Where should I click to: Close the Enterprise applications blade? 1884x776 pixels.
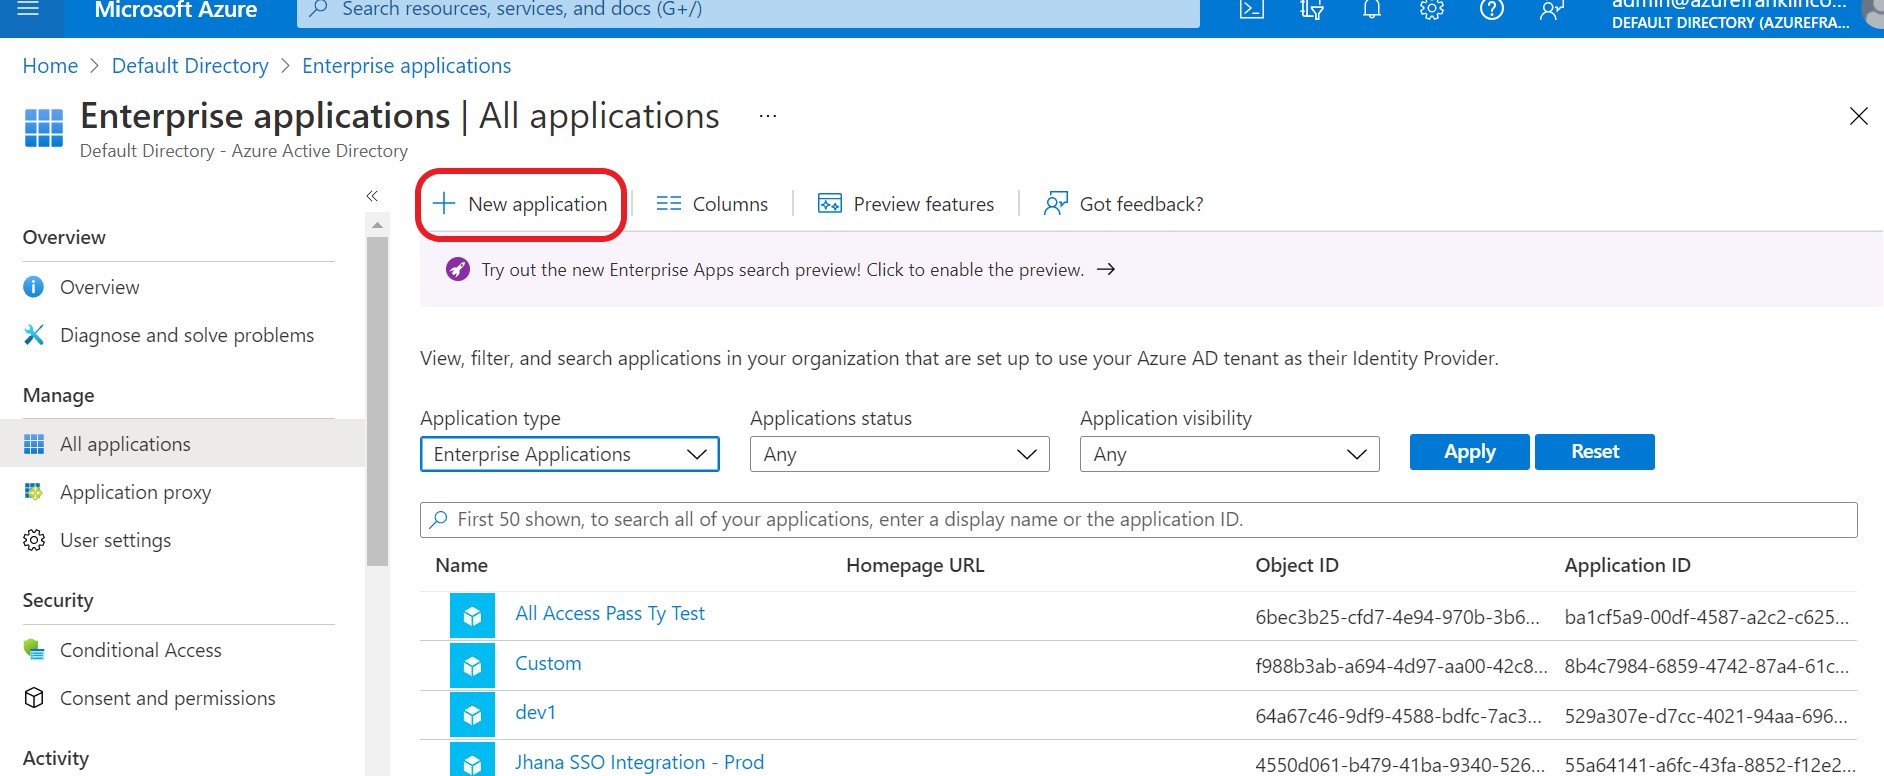point(1858,116)
